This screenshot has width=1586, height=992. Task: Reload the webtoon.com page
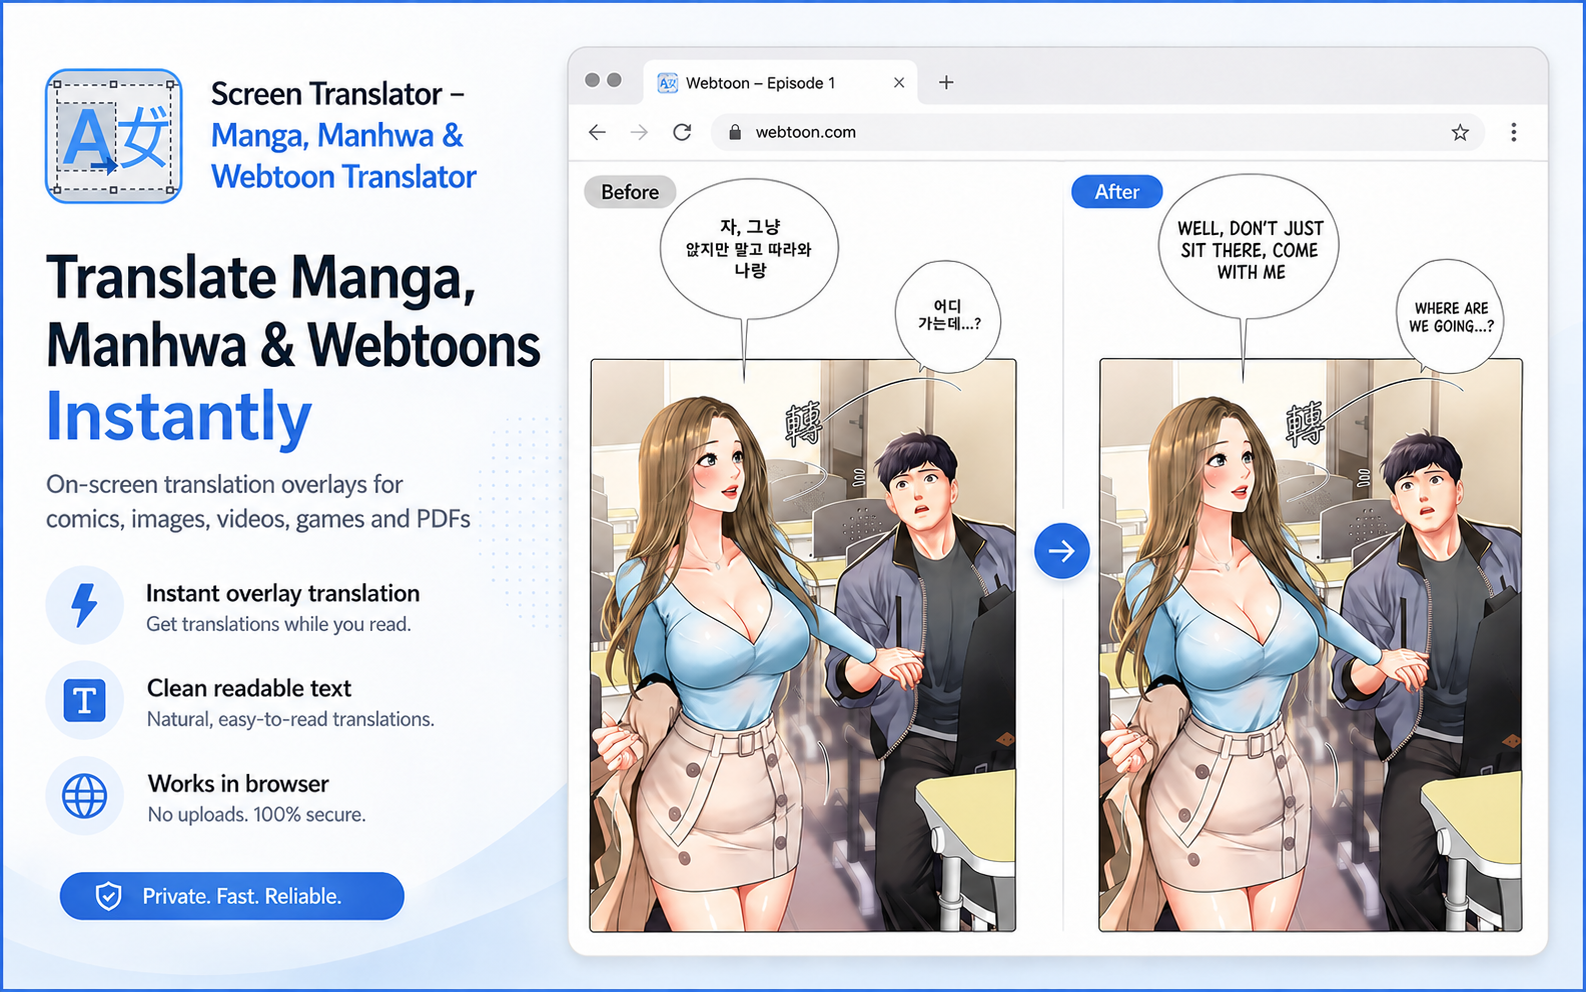click(682, 132)
